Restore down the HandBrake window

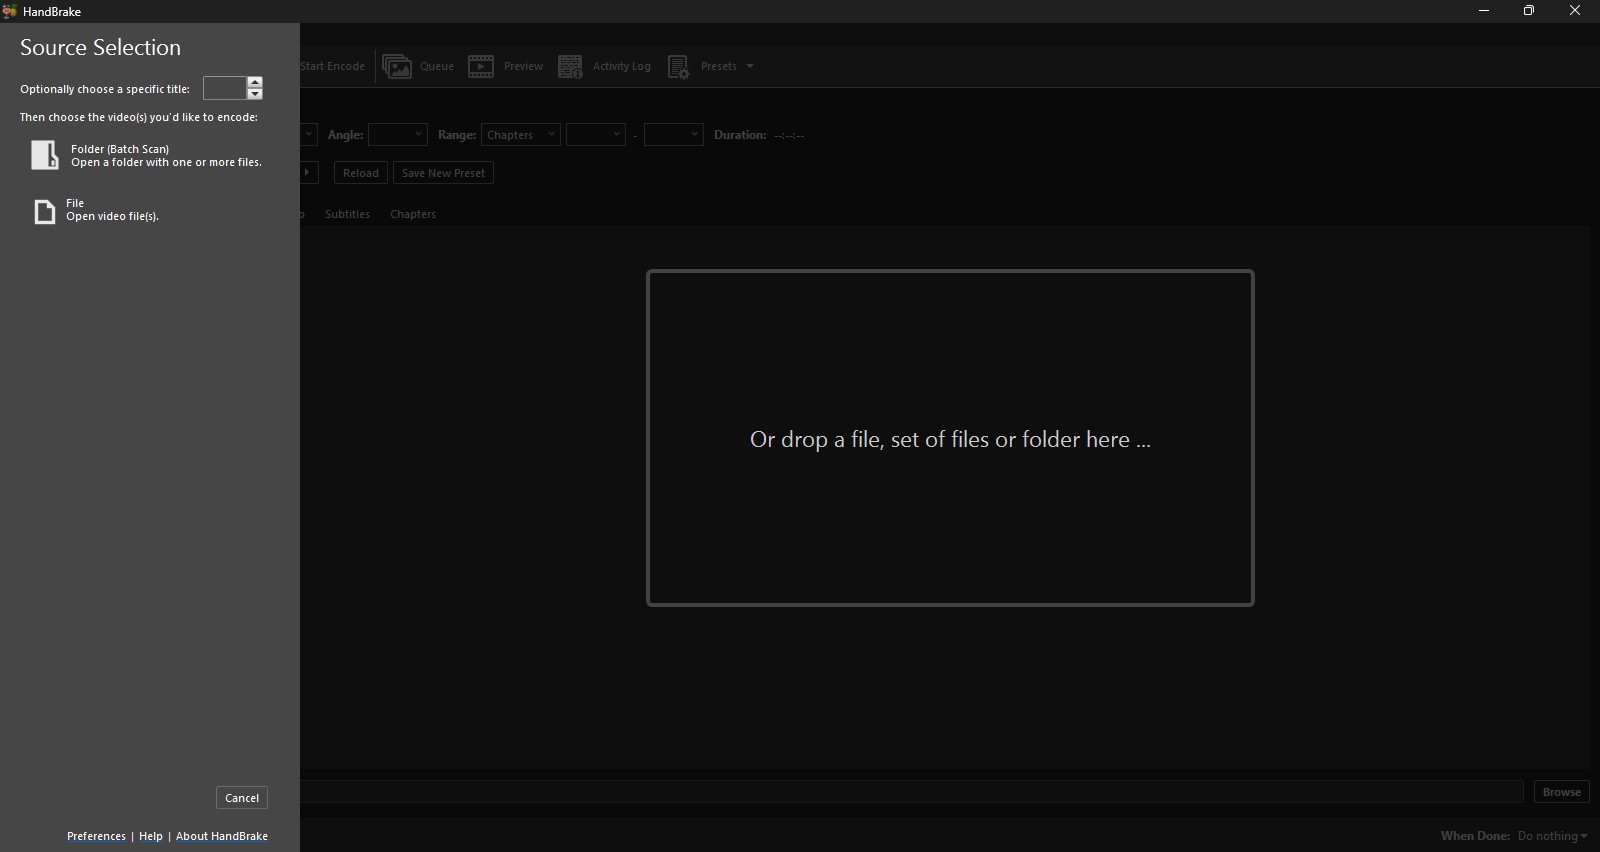[1529, 11]
